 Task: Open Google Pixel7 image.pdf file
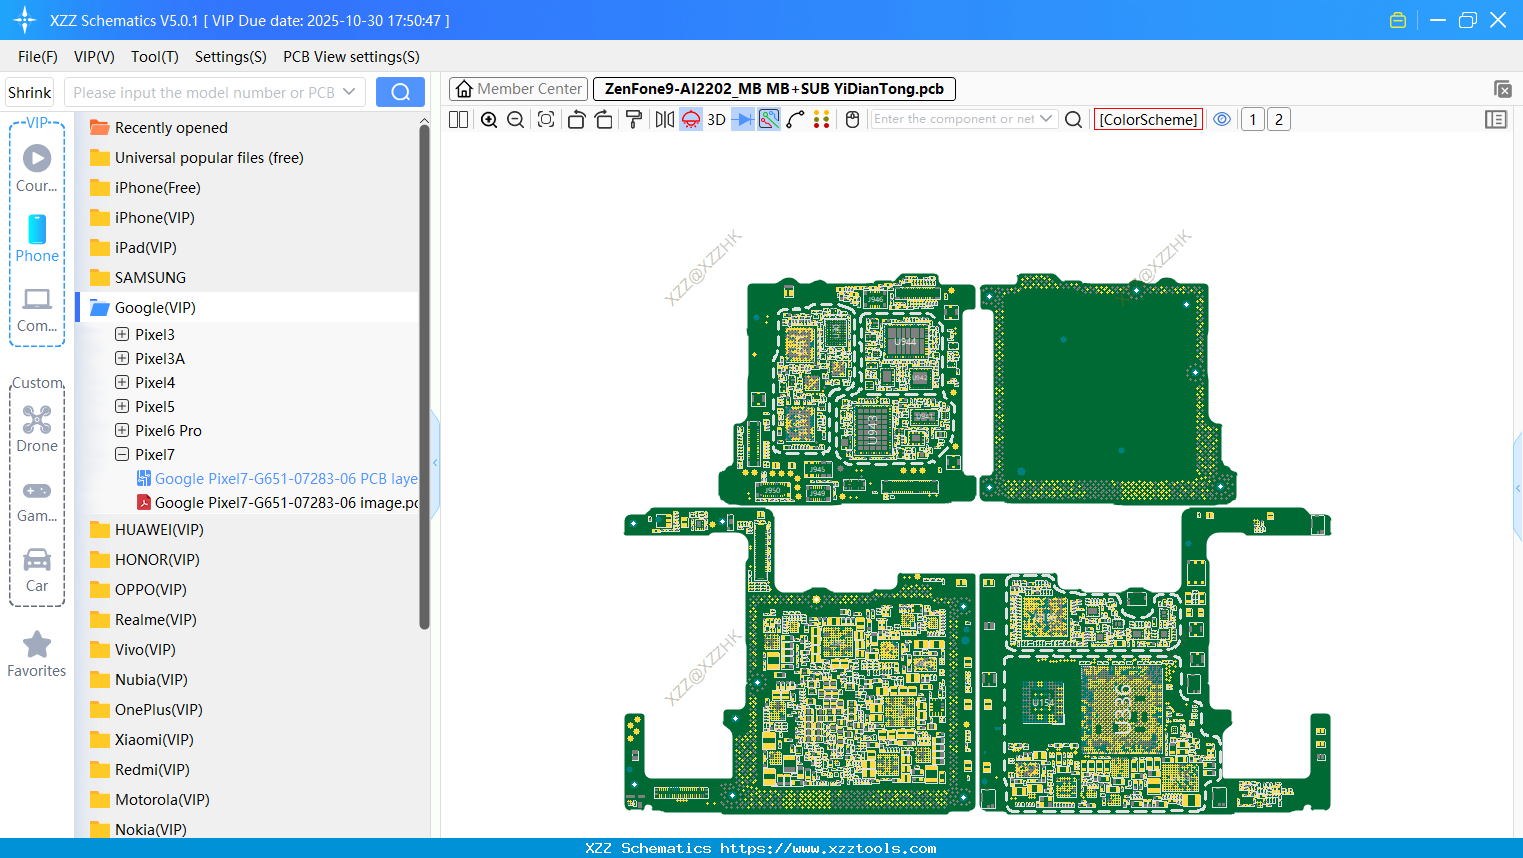pos(278,502)
